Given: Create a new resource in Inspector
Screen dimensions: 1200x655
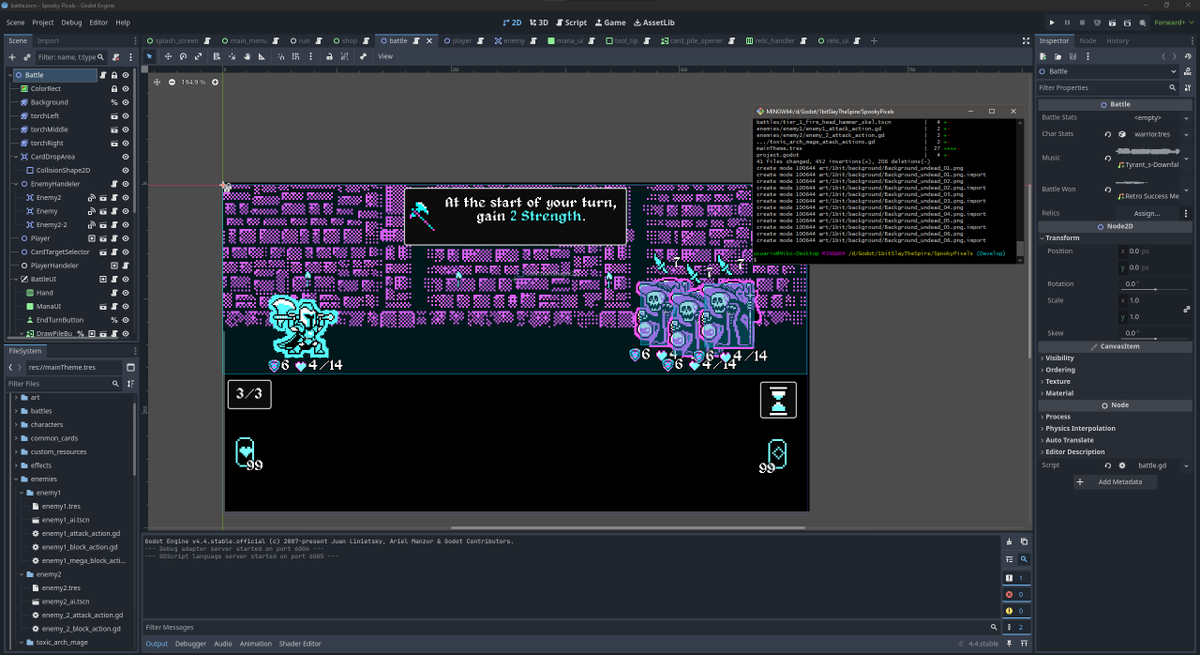Looking at the screenshot, I should [x=1043, y=56].
